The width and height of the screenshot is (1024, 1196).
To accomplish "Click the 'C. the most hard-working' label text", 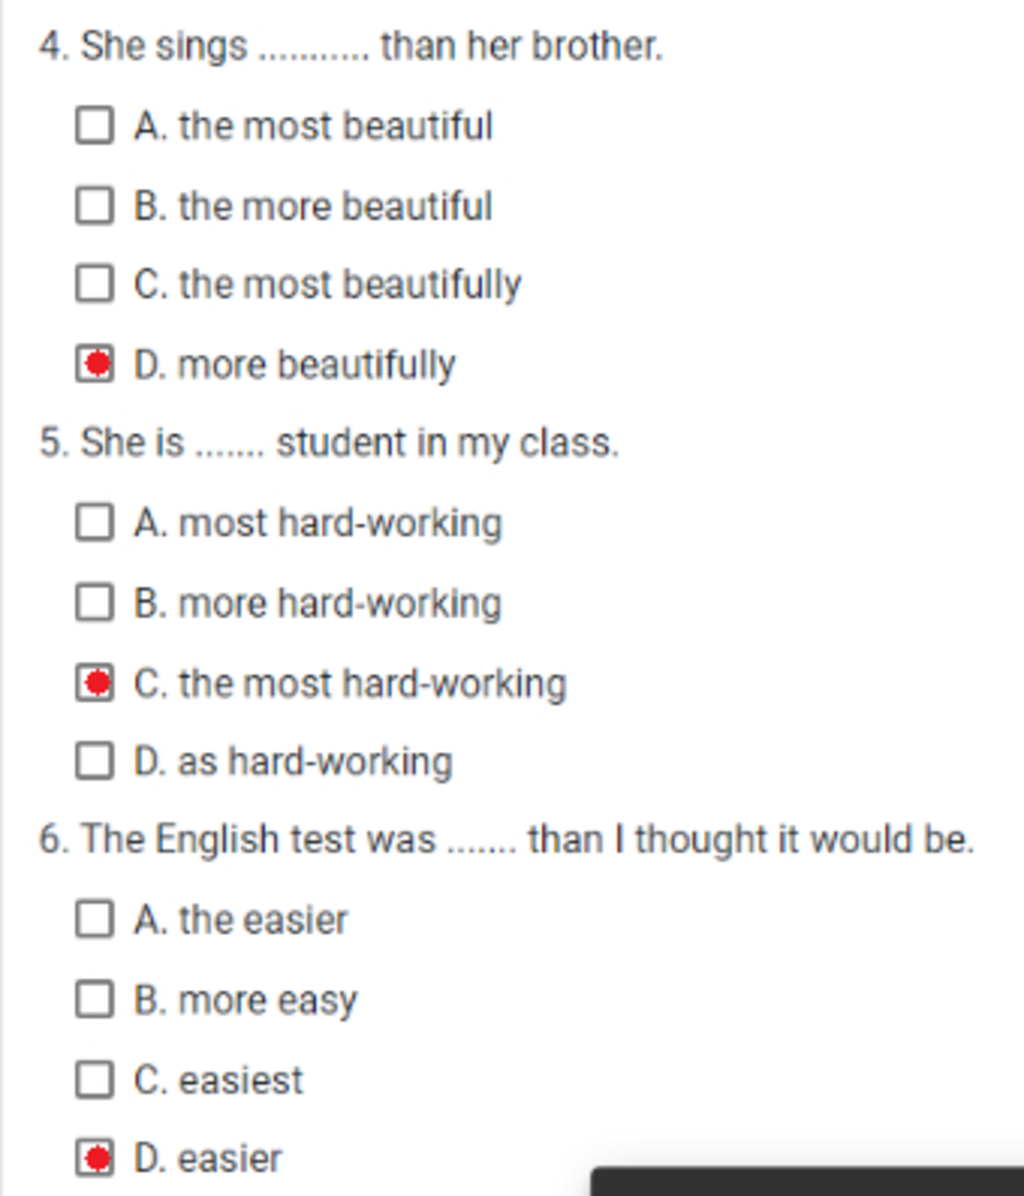I will point(350,684).
